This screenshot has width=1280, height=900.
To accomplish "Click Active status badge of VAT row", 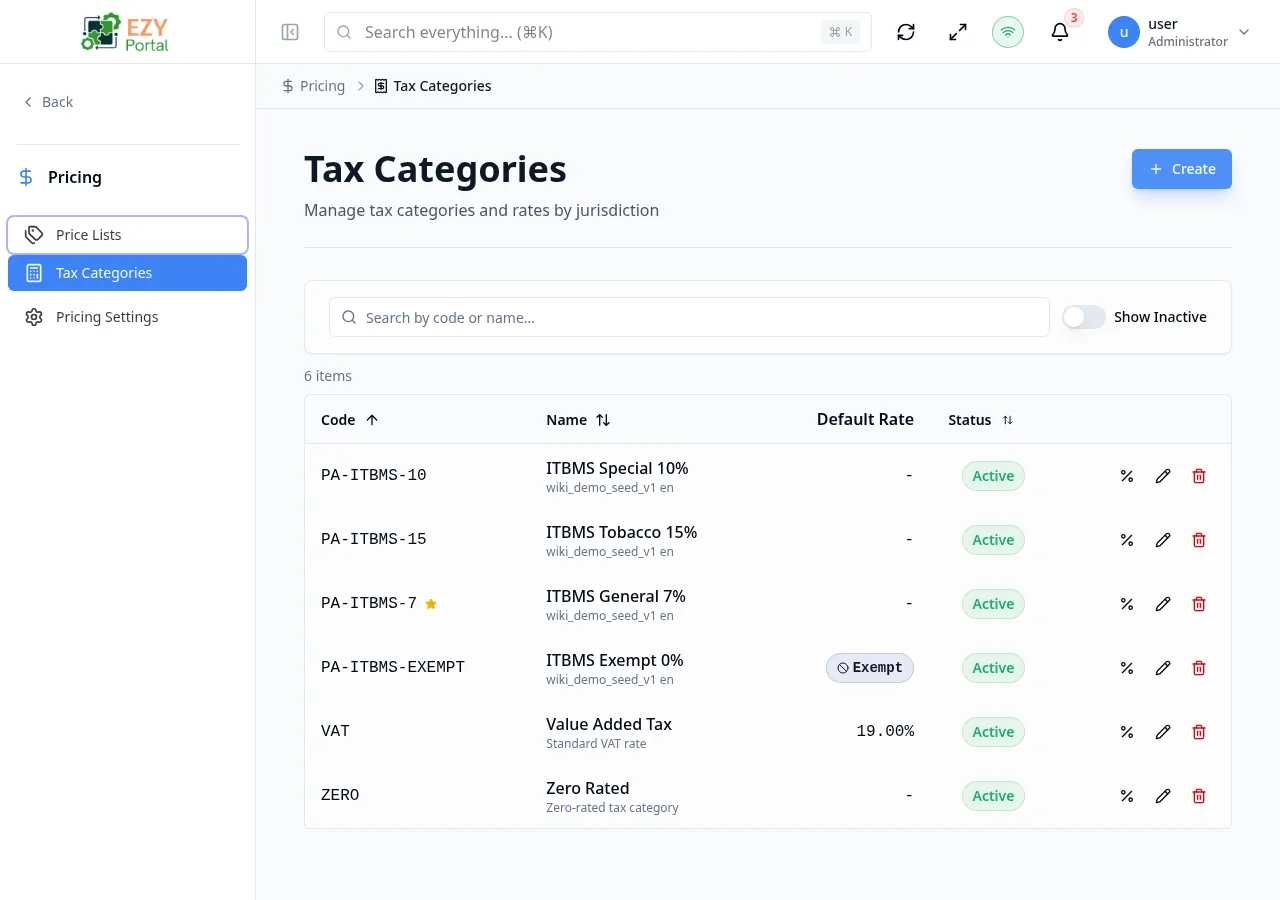I will [993, 732].
